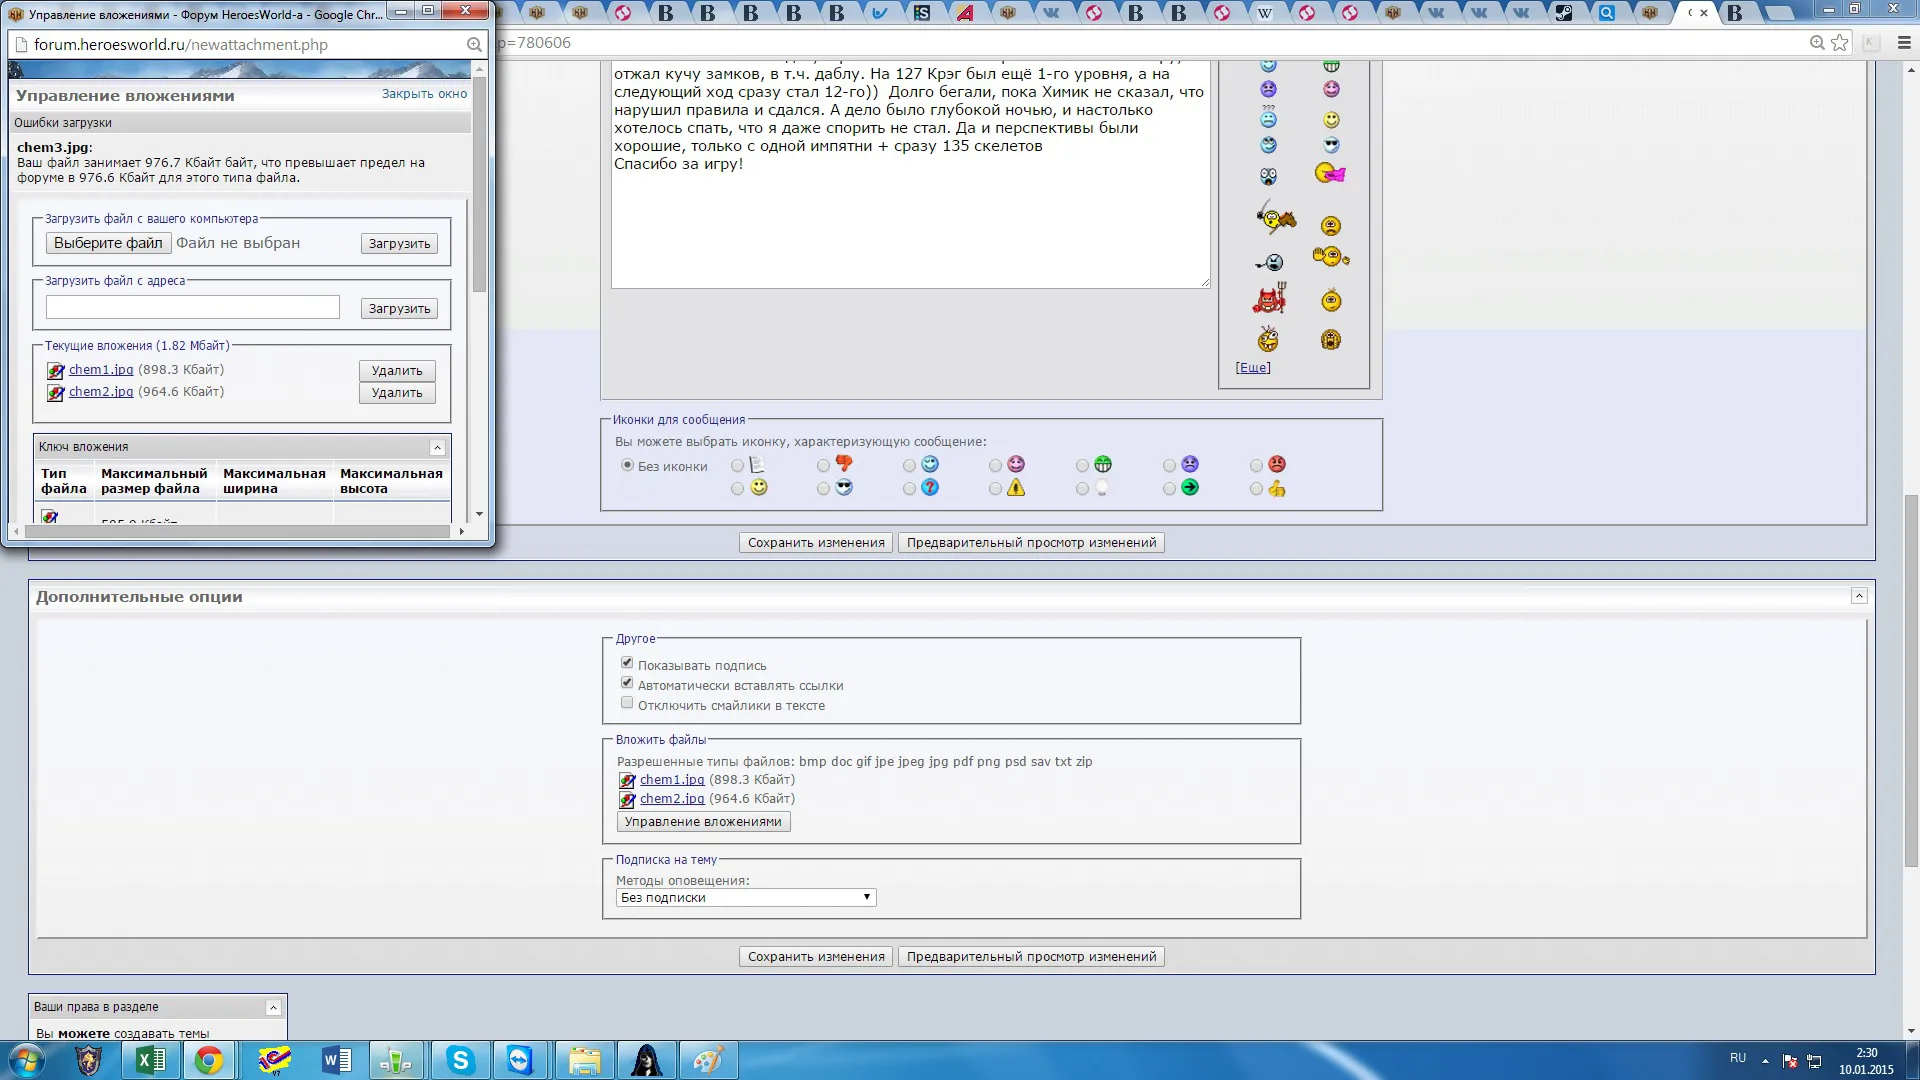Image resolution: width=1920 pixels, height=1080 pixels.
Task: Collapse the 'Дополнительные опции' section
Action: [1859, 596]
